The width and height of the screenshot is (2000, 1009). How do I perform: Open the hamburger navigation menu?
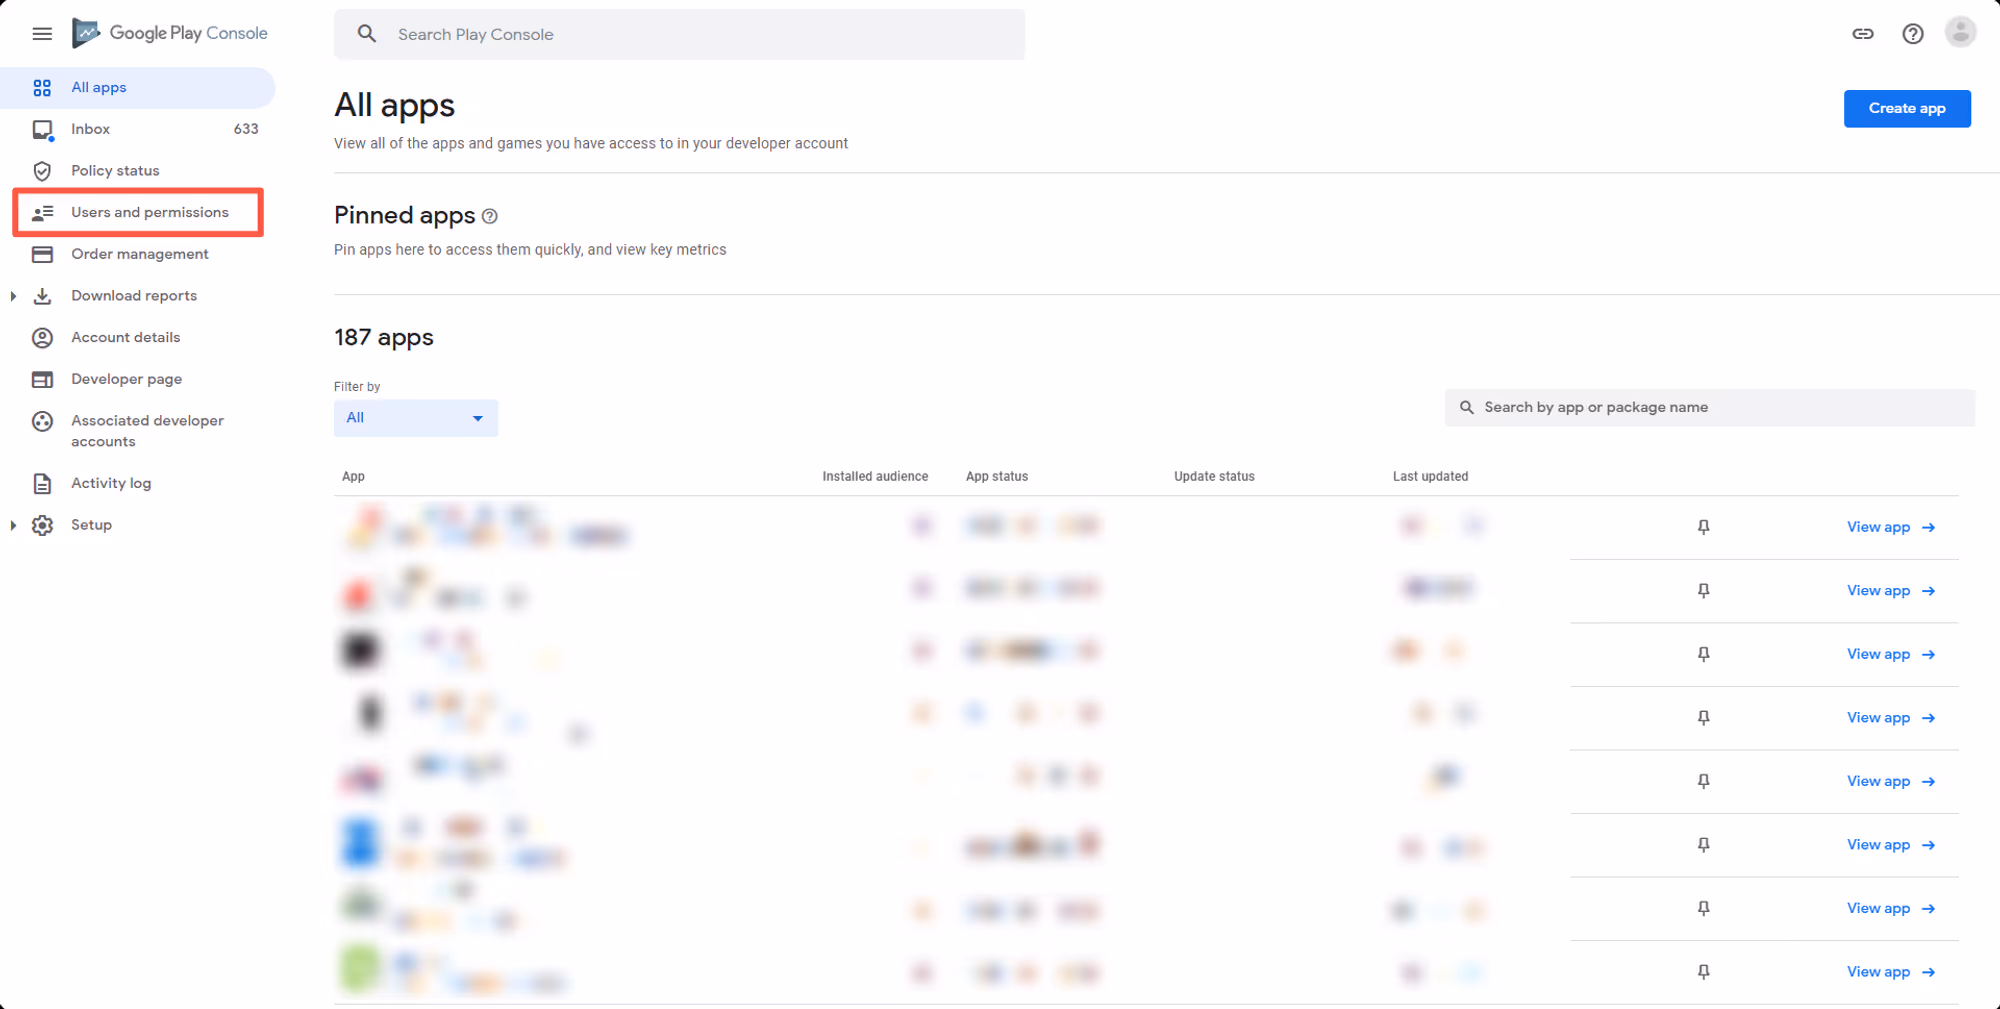pyautogui.click(x=42, y=34)
